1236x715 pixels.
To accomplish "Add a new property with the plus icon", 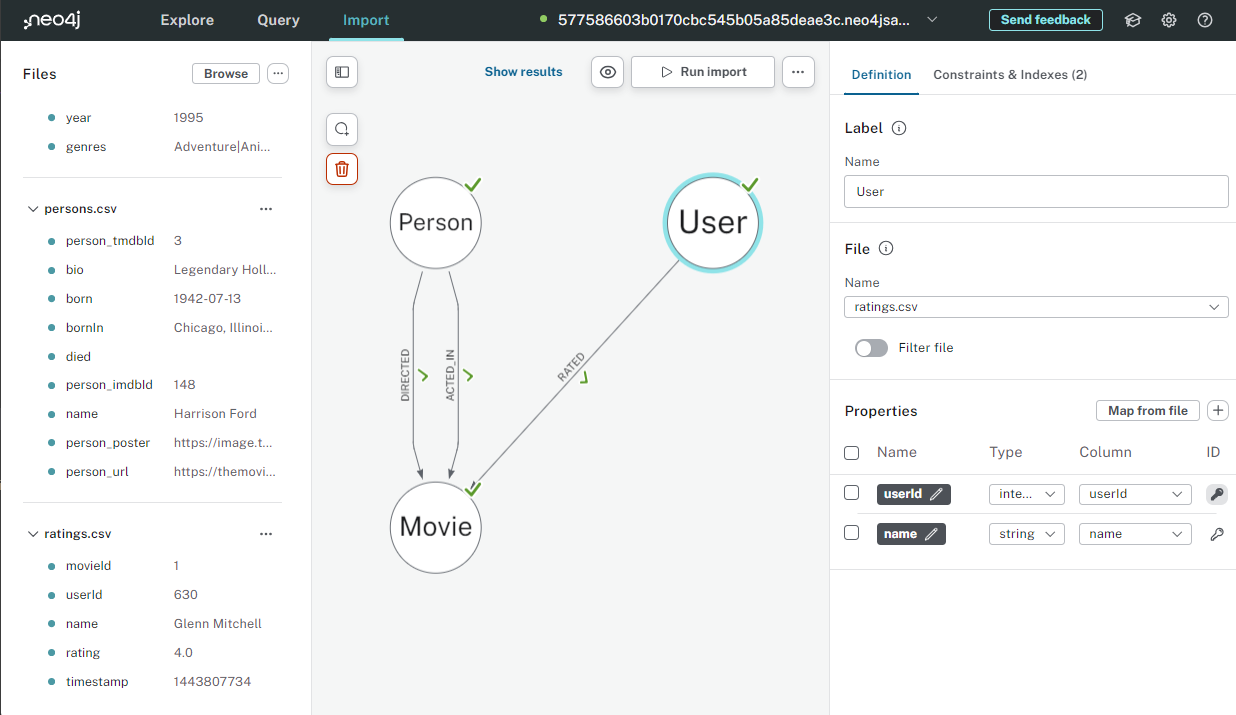I will pyautogui.click(x=1217, y=410).
